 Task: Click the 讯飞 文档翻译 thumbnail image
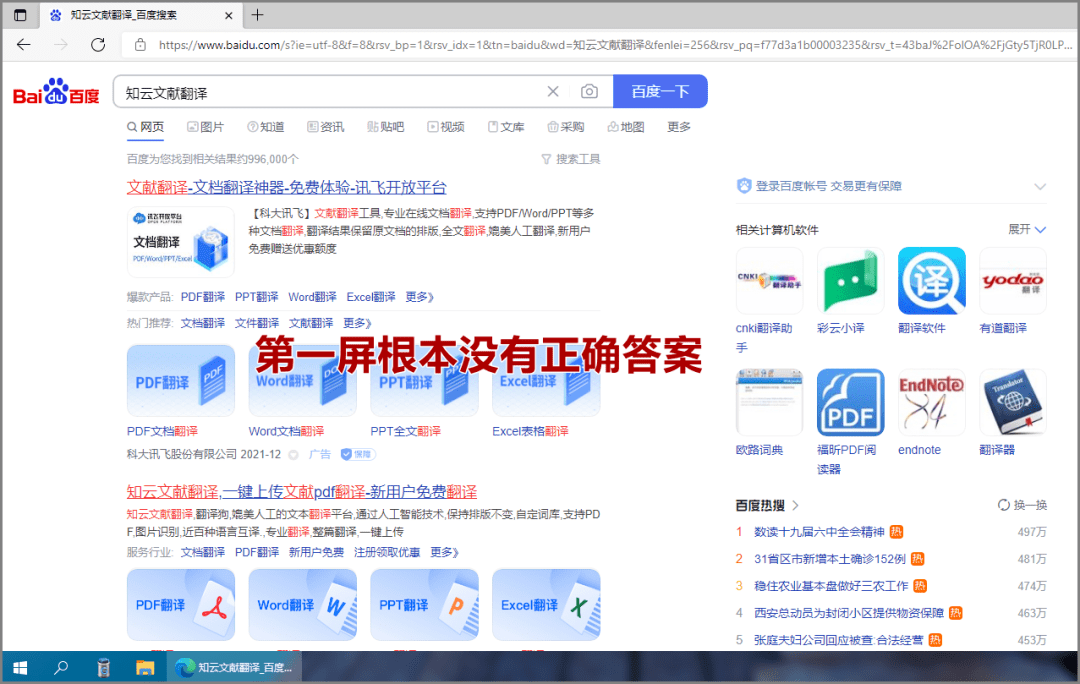[x=180, y=242]
